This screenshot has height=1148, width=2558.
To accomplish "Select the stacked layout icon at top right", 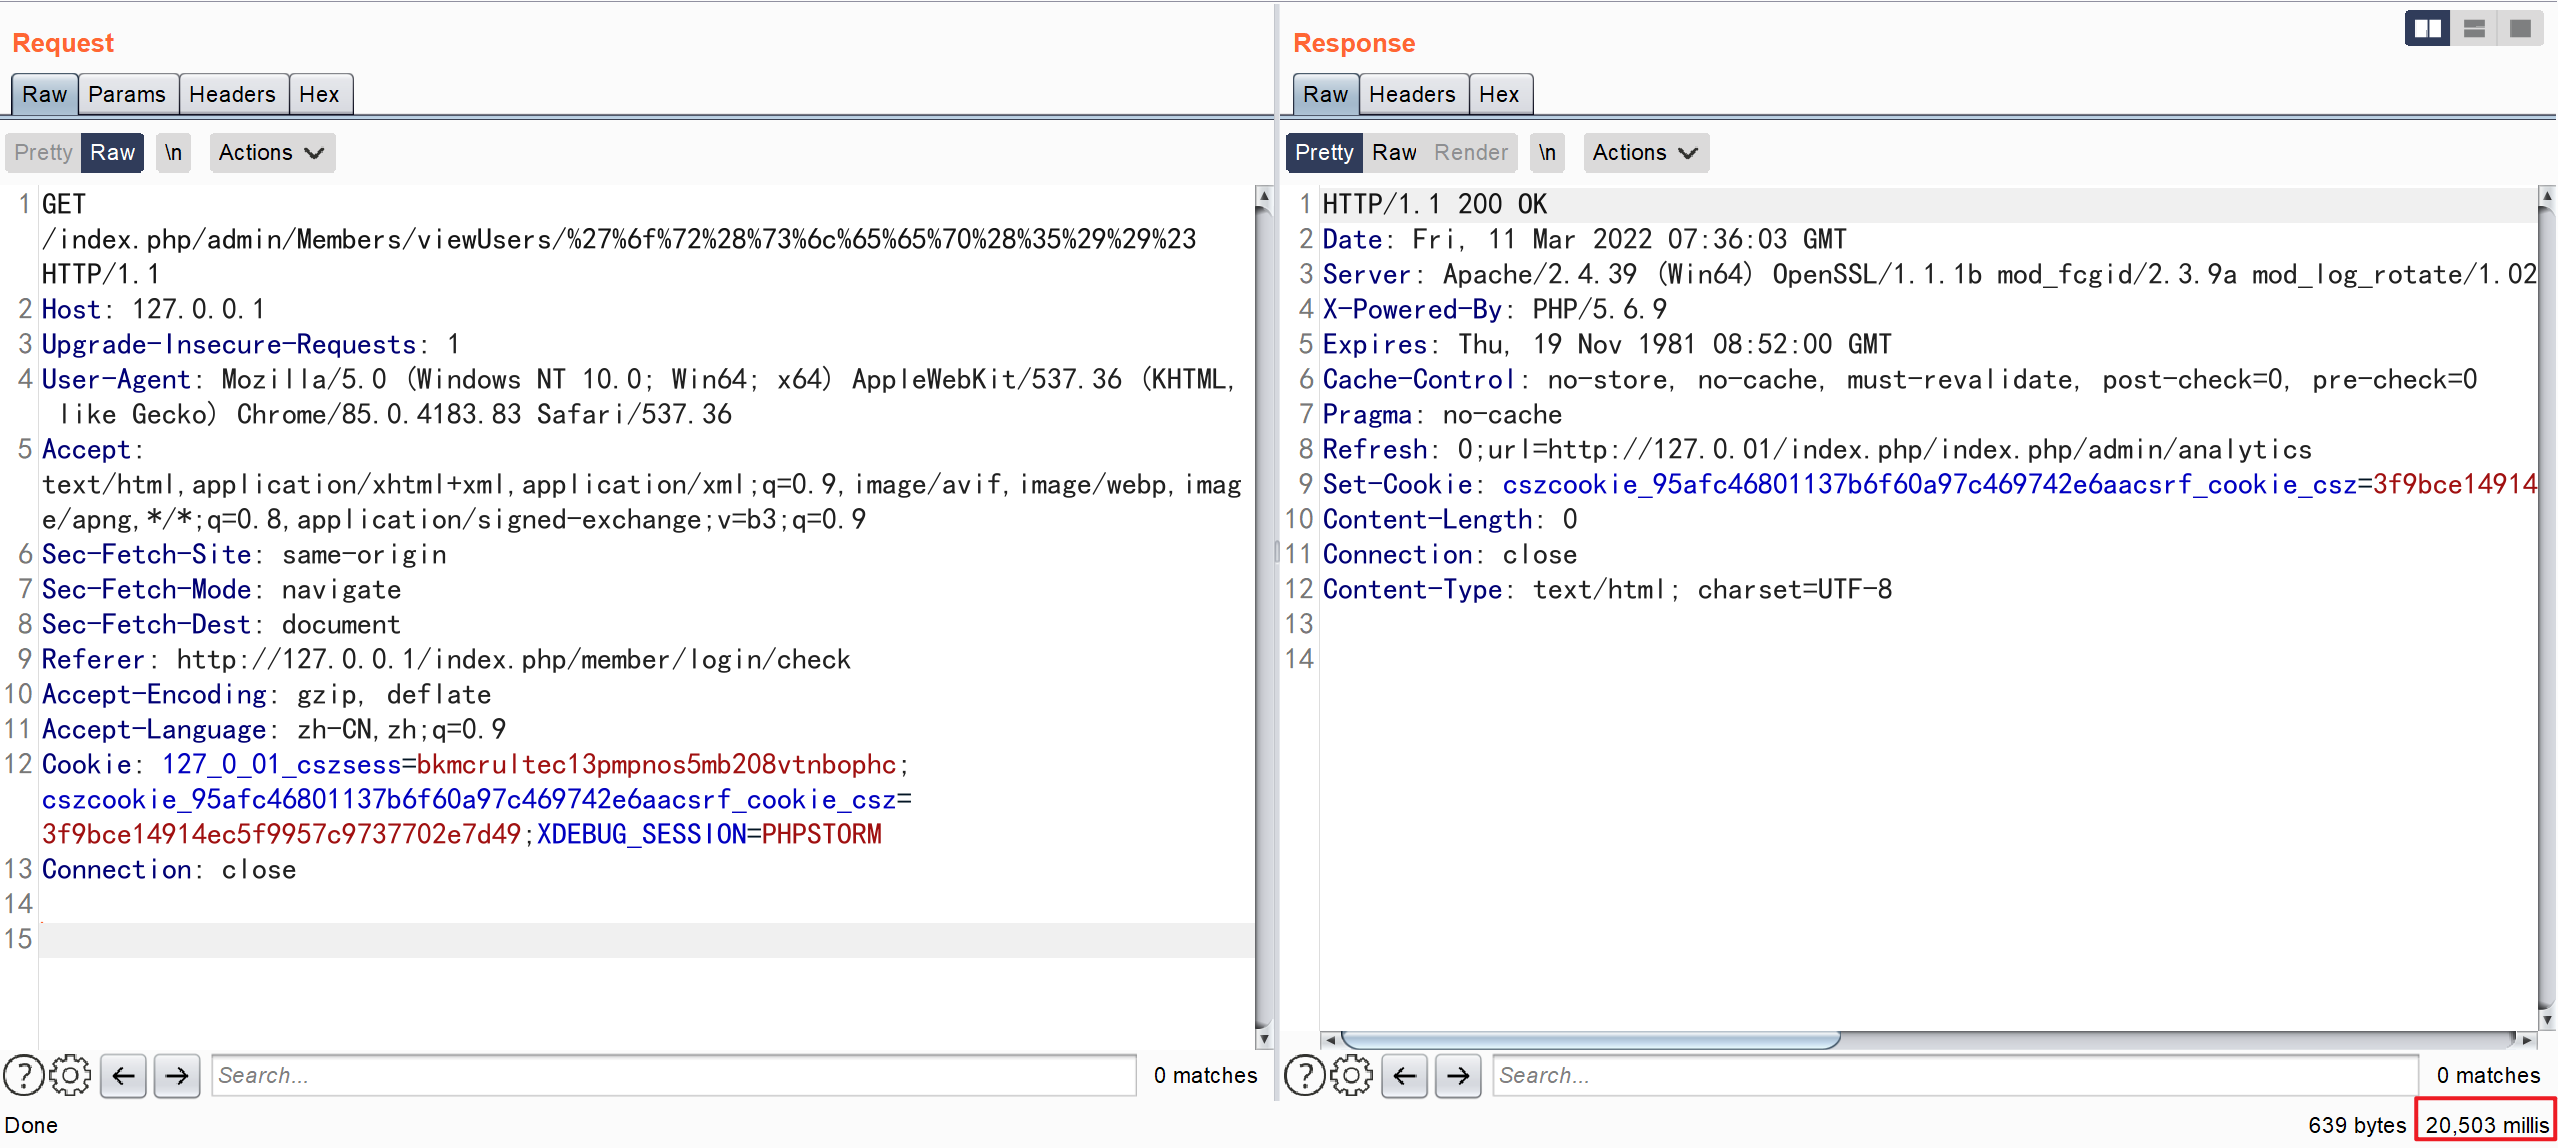I will pyautogui.click(x=2475, y=27).
